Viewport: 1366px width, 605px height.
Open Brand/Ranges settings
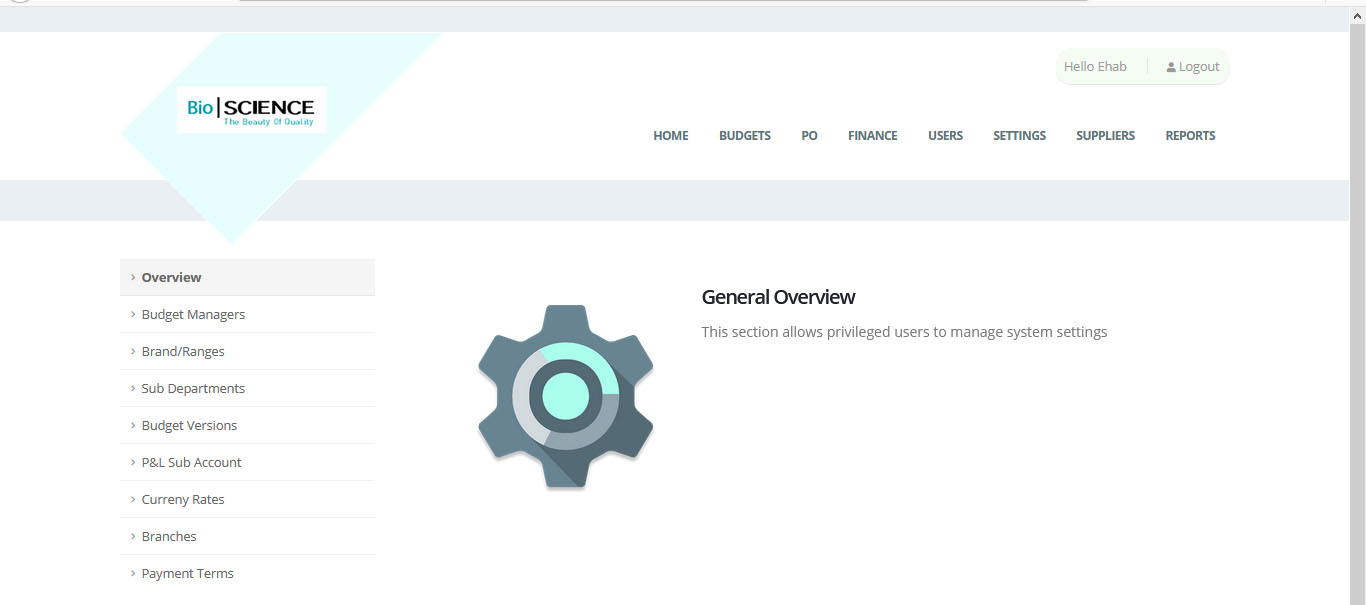(x=247, y=352)
